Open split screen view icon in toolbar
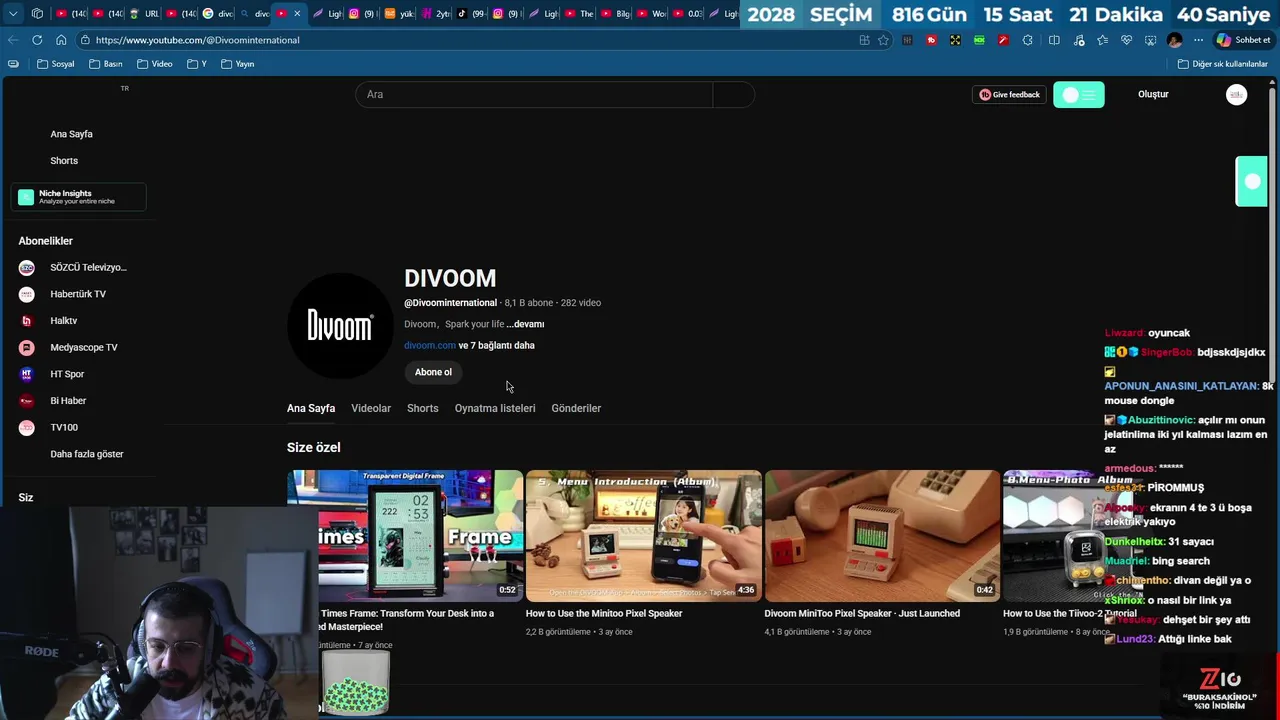 [x=1054, y=40]
